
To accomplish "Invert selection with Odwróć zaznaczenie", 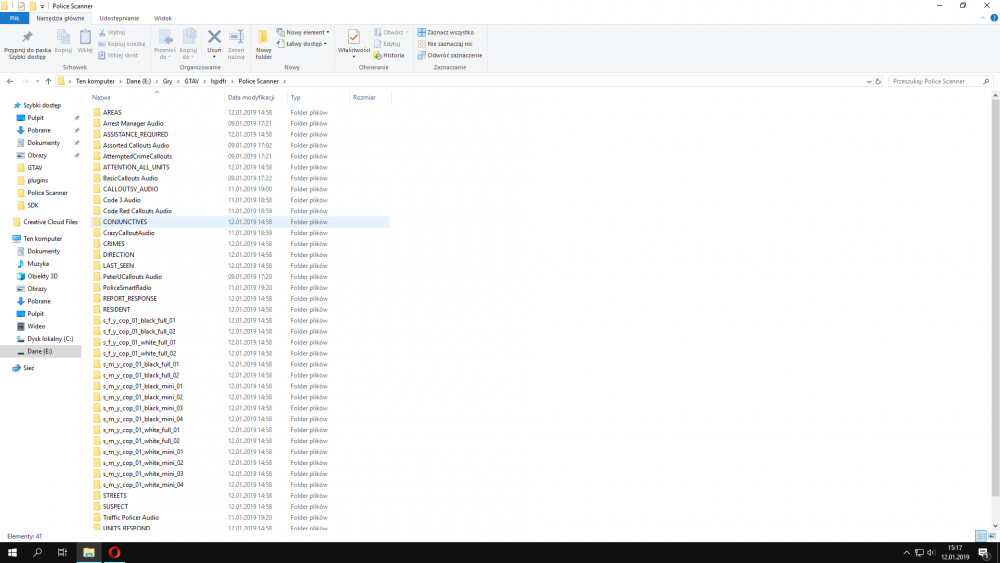I will [450, 55].
